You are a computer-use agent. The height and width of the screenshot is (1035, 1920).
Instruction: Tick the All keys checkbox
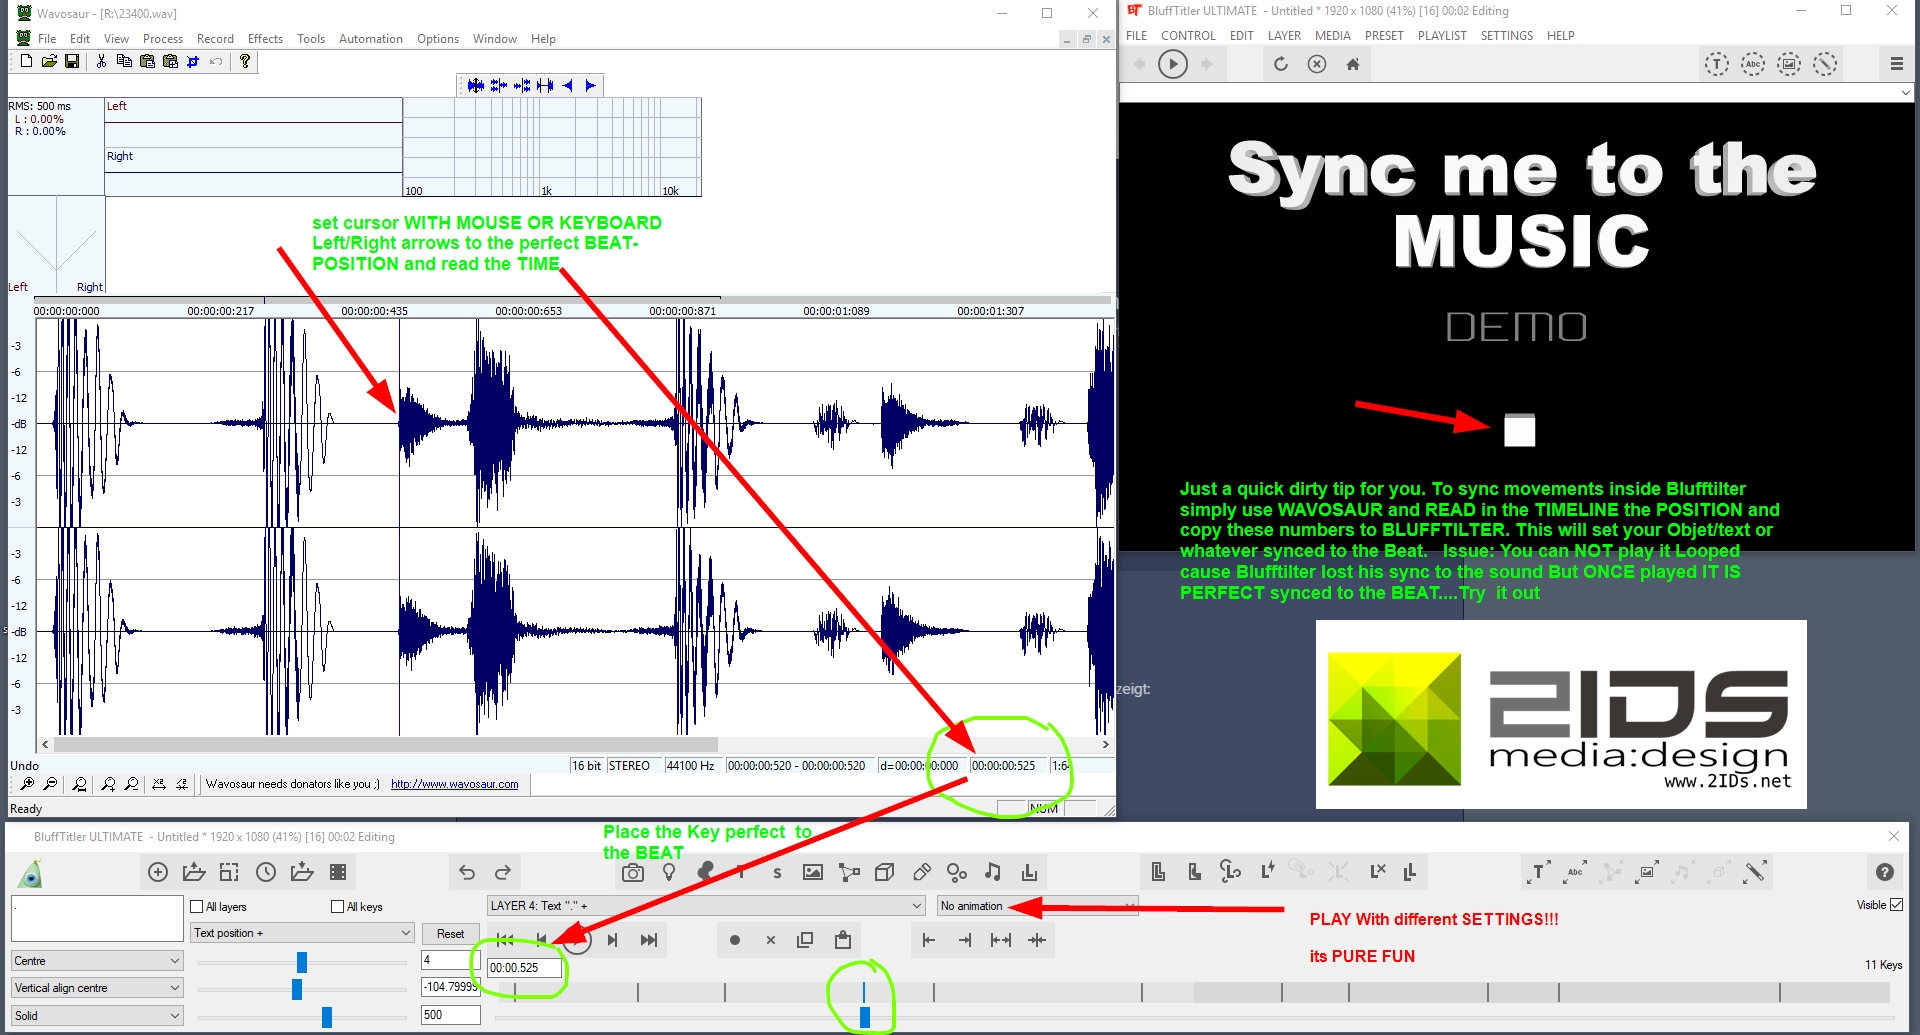point(338,906)
